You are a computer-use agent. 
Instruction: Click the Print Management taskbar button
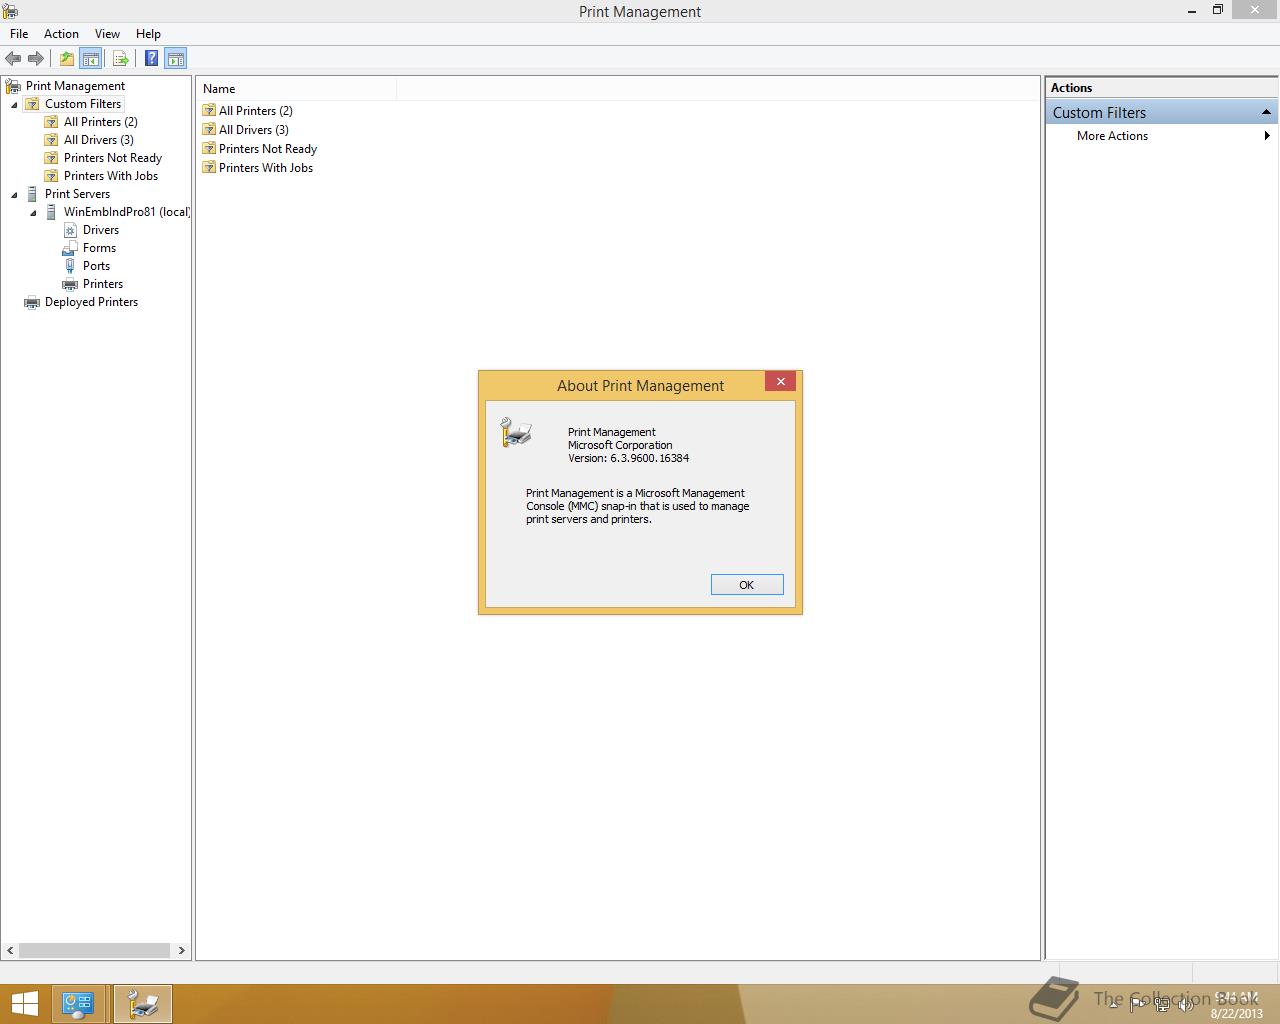click(143, 1004)
